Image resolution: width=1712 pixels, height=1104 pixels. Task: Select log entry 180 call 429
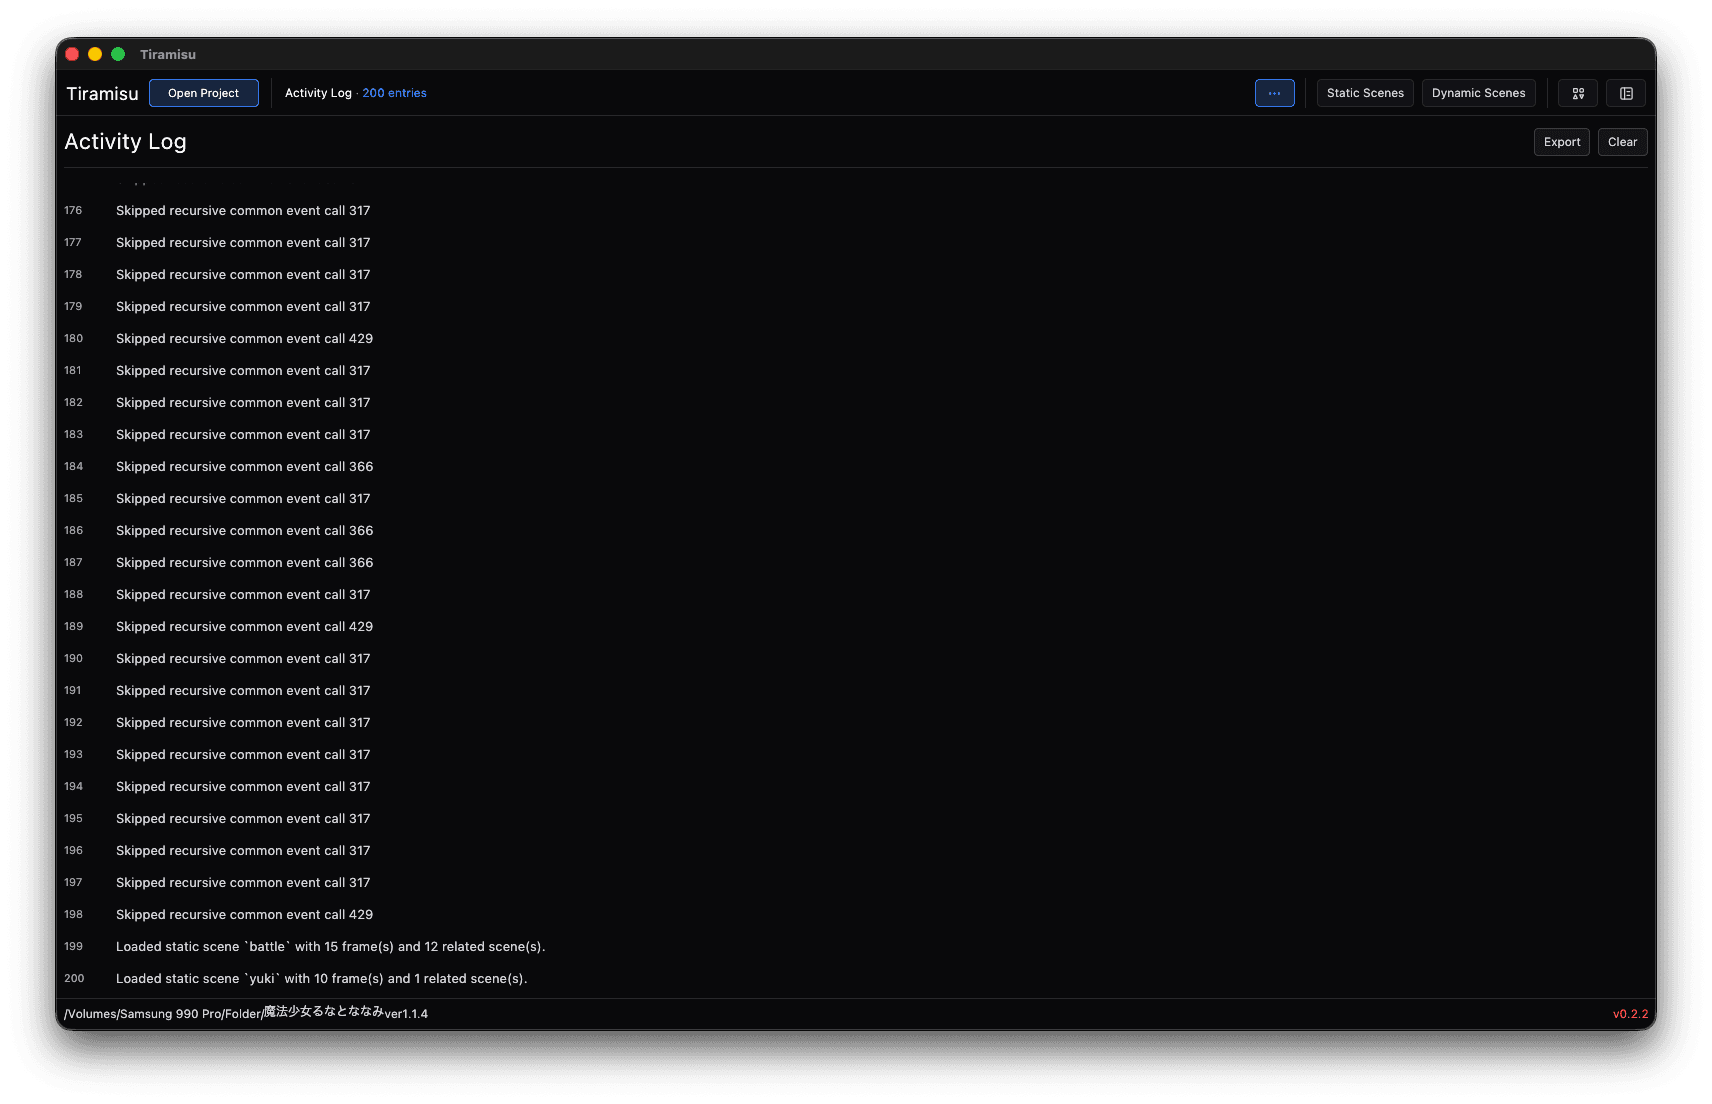pos(855,339)
